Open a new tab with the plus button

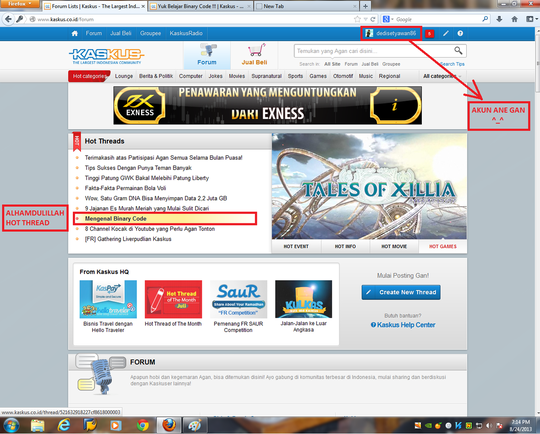(x=365, y=6)
